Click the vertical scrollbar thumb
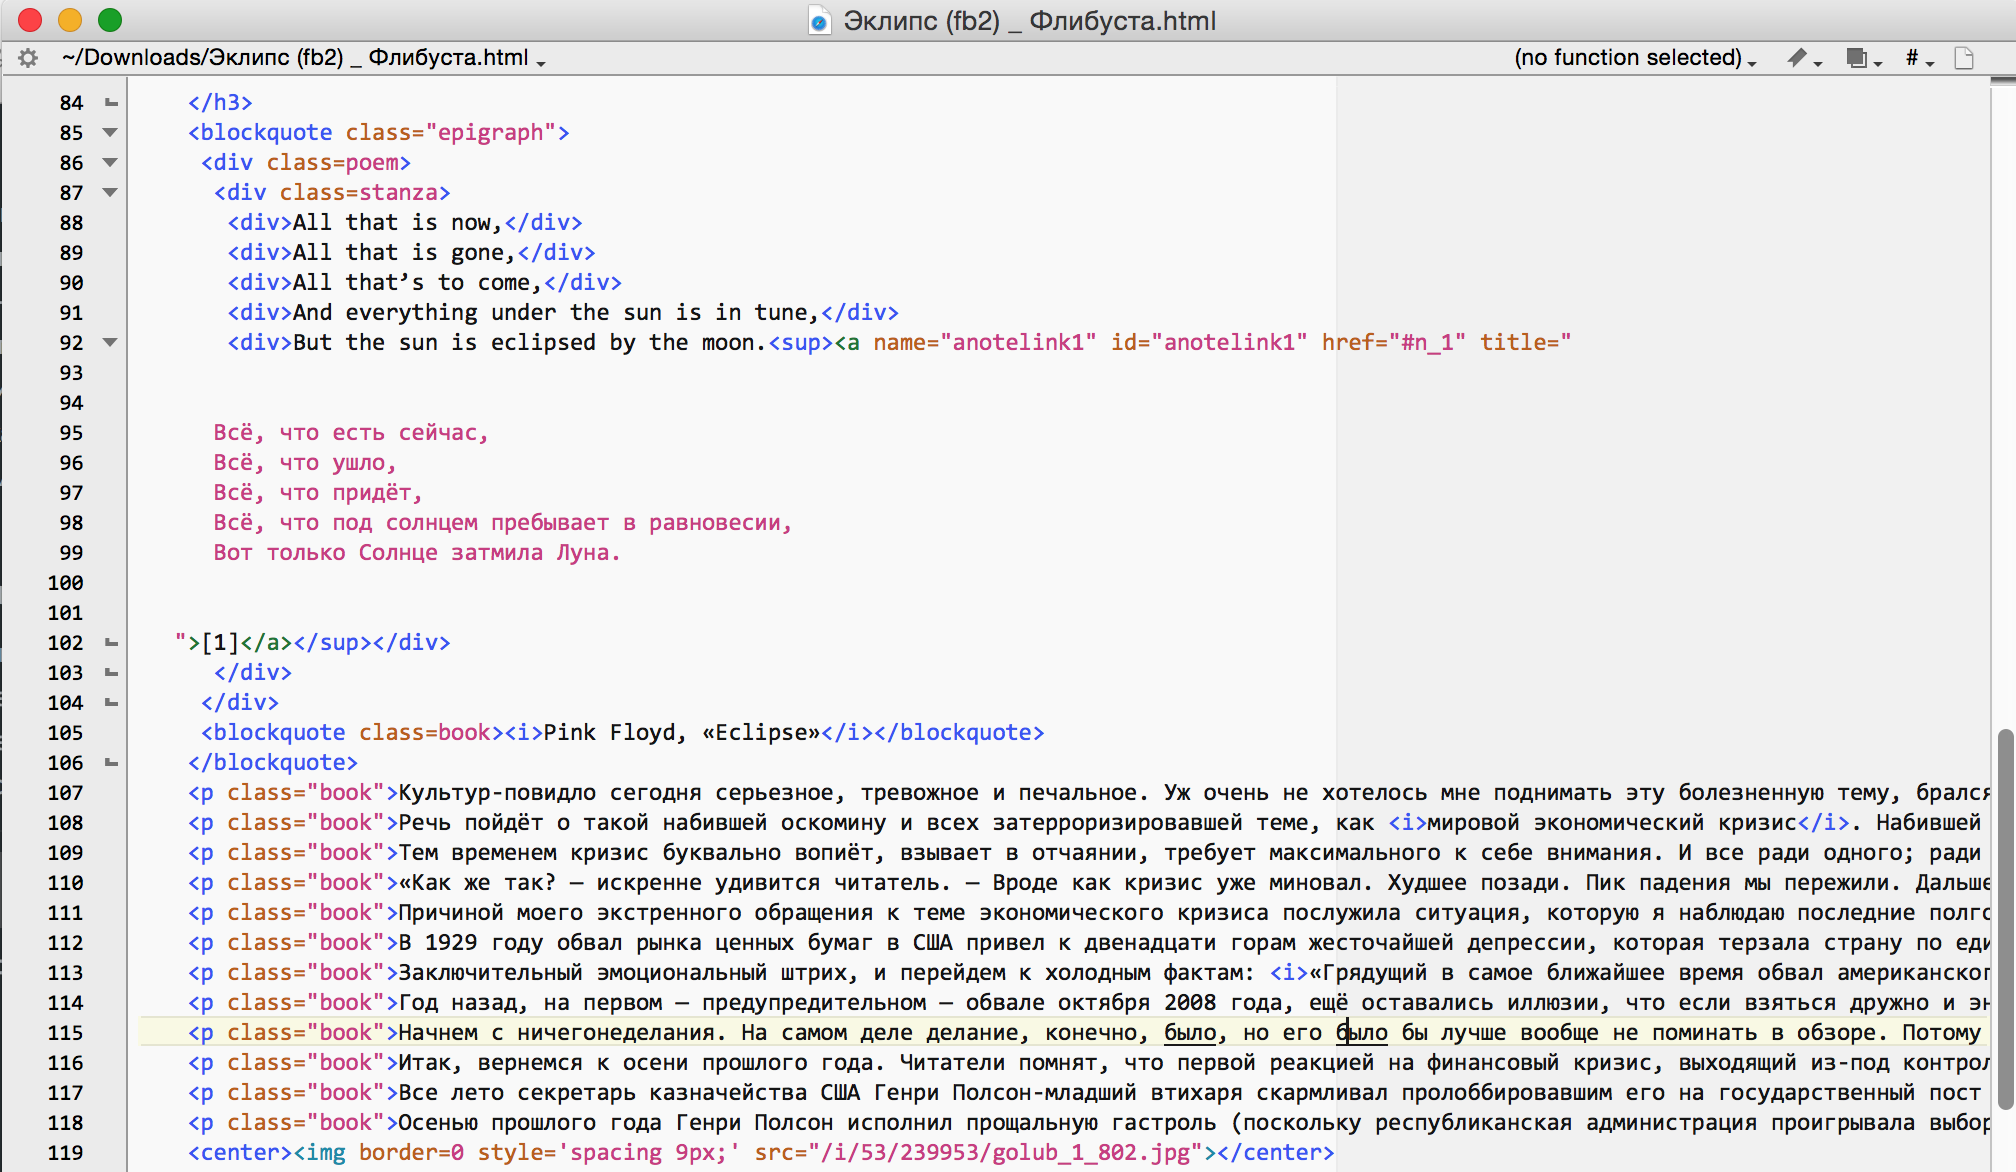Image resolution: width=2016 pixels, height=1172 pixels. [2004, 918]
